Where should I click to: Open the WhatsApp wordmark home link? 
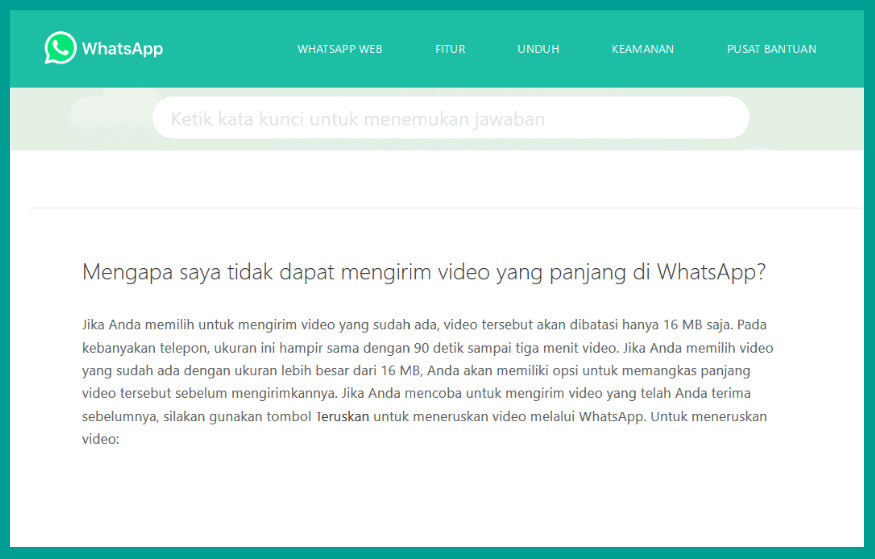point(122,49)
